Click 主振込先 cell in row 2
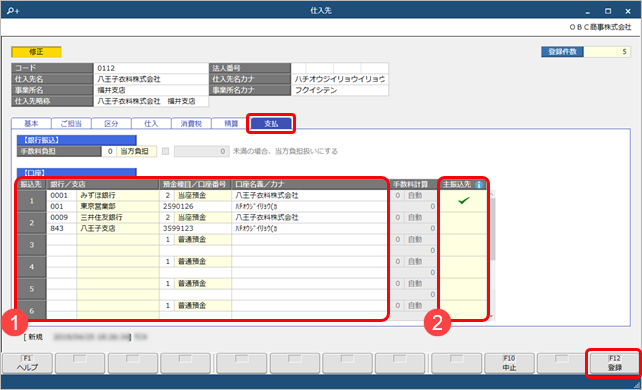Viewport: 642px width, 390px height. coord(463,223)
